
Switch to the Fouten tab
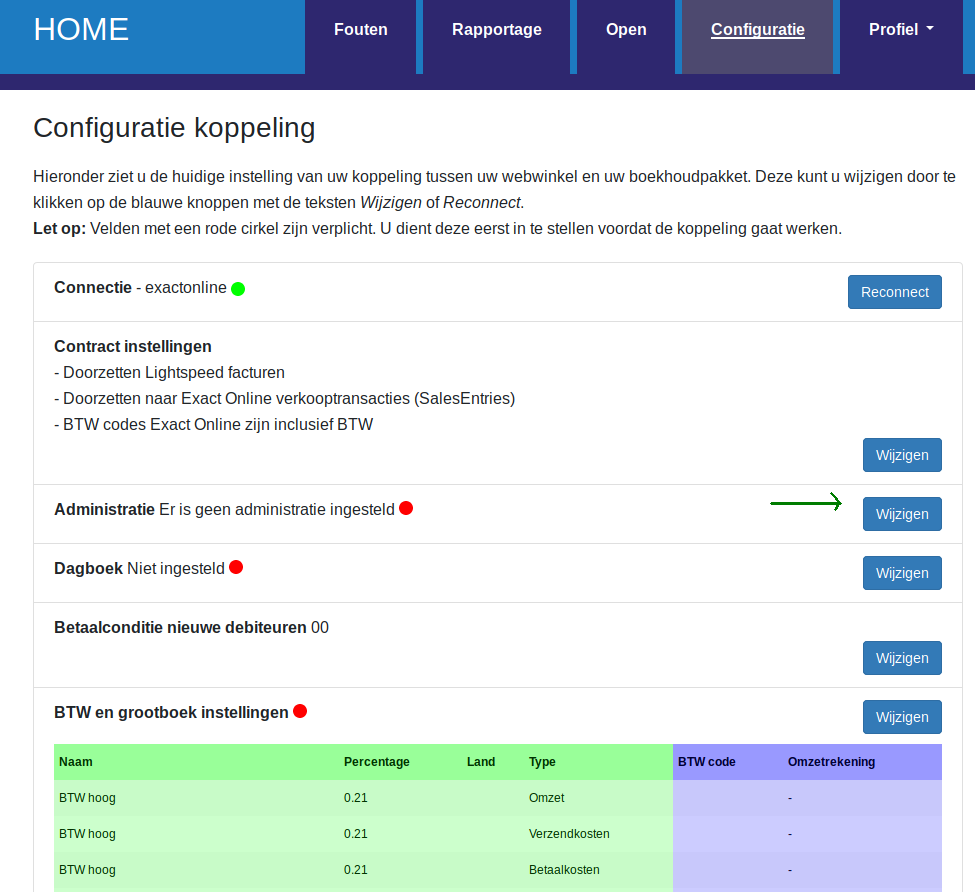pos(360,29)
